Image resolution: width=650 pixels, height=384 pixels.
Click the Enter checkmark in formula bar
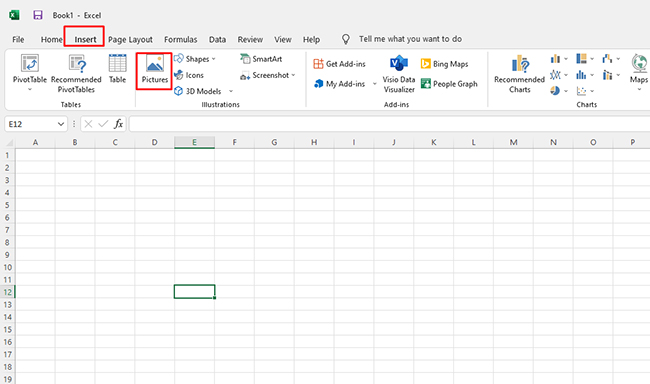(103, 124)
